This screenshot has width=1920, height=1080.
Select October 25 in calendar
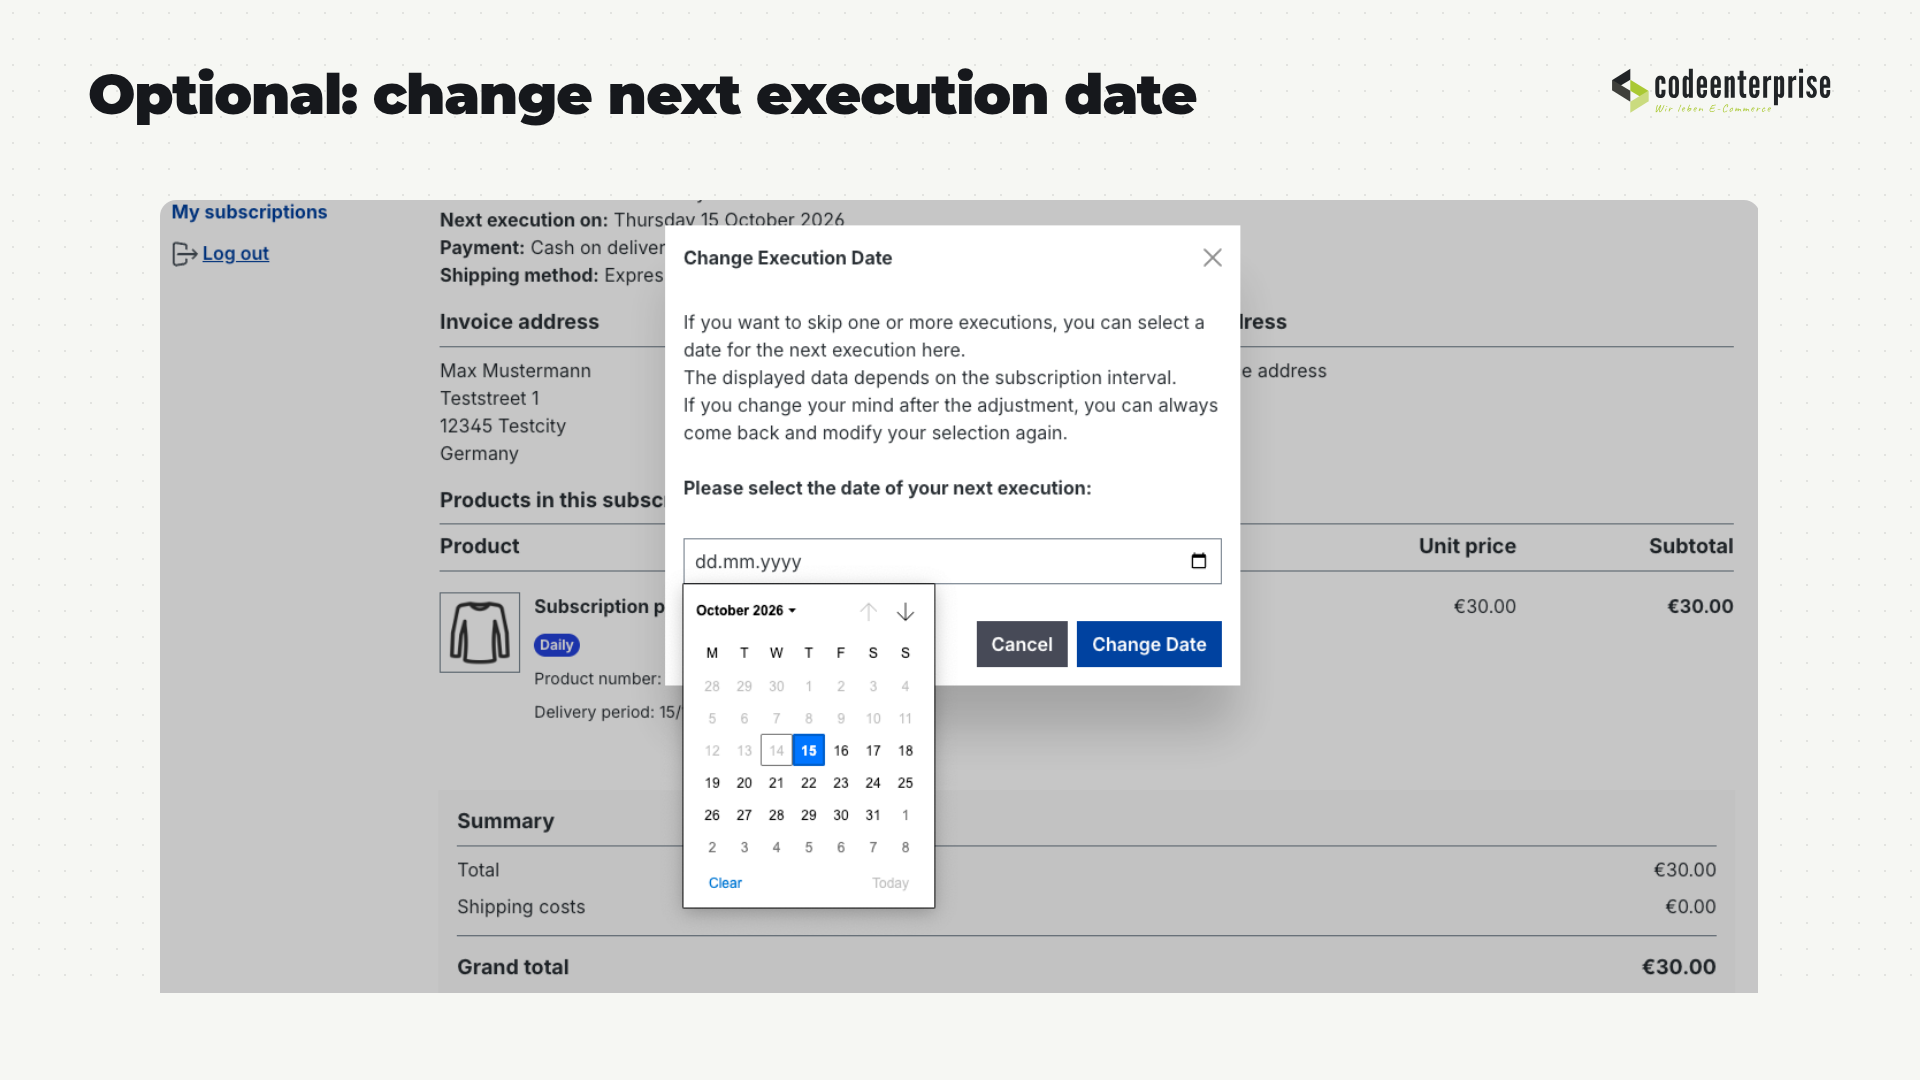pos(905,783)
